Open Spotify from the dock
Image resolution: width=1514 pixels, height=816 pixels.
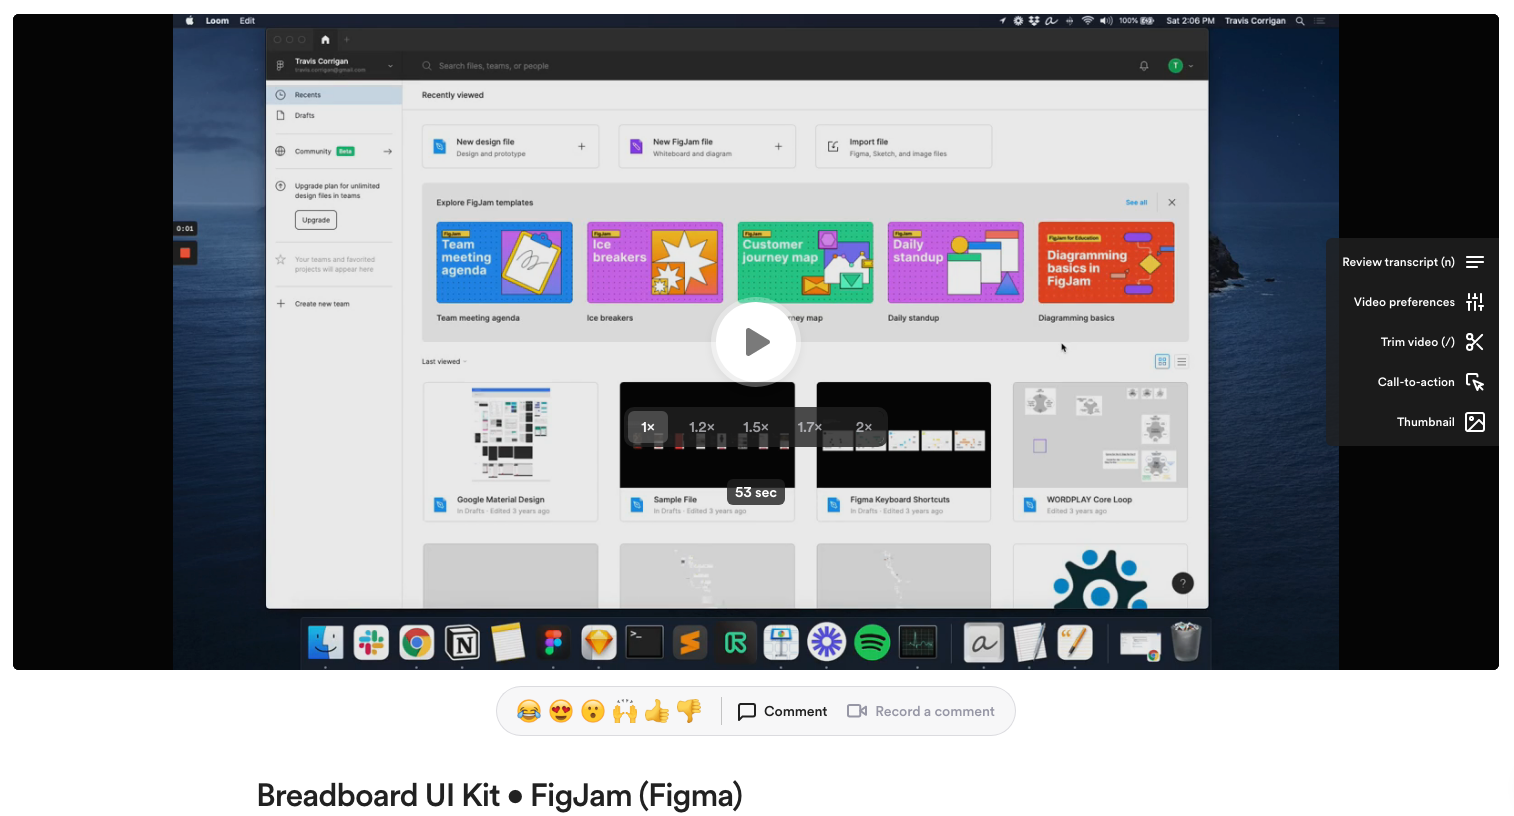point(872,643)
